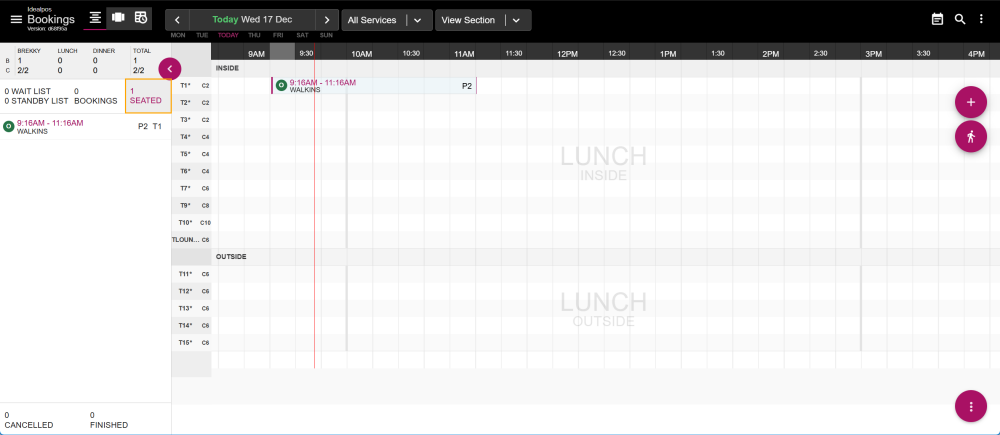Switch to timeline list view icon

tap(95, 18)
